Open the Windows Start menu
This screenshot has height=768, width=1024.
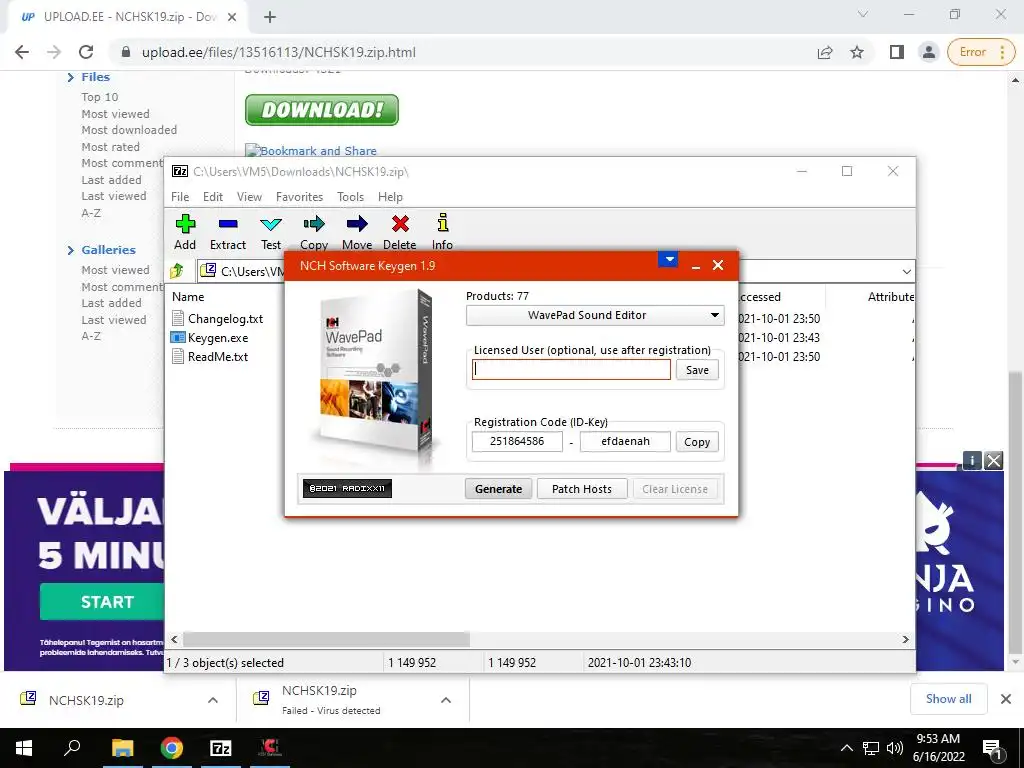[24, 748]
